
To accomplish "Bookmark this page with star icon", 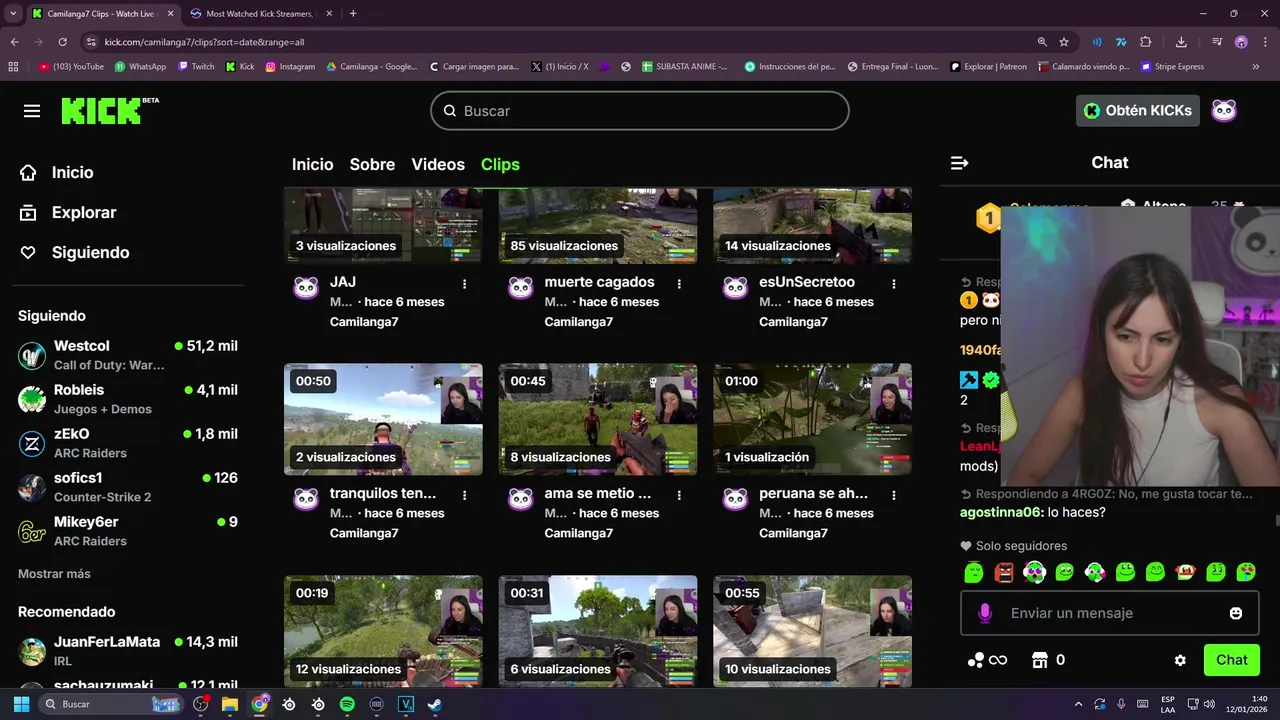I will [x=1064, y=42].
